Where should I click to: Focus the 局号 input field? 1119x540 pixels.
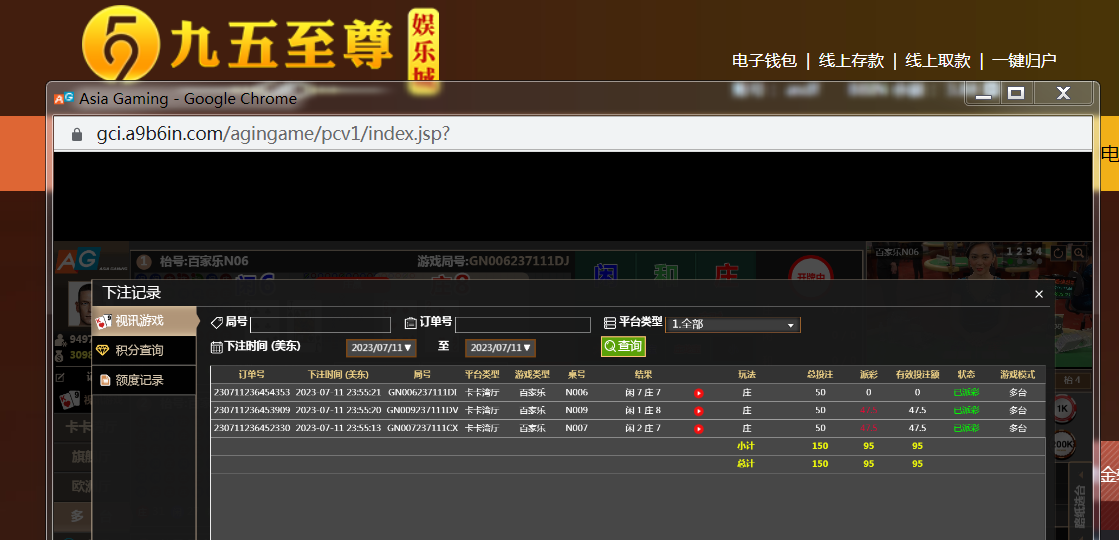click(320, 325)
